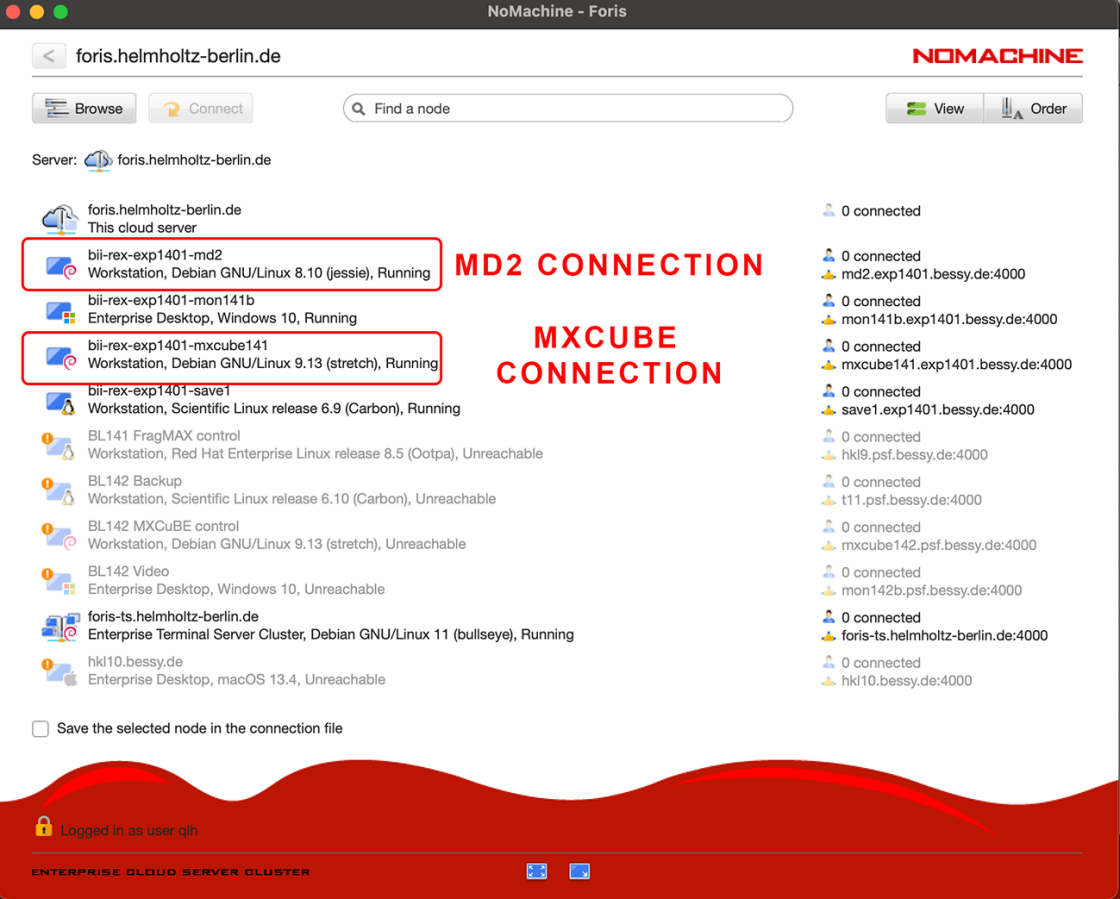Select the BL142 Backup node icon

59,491
